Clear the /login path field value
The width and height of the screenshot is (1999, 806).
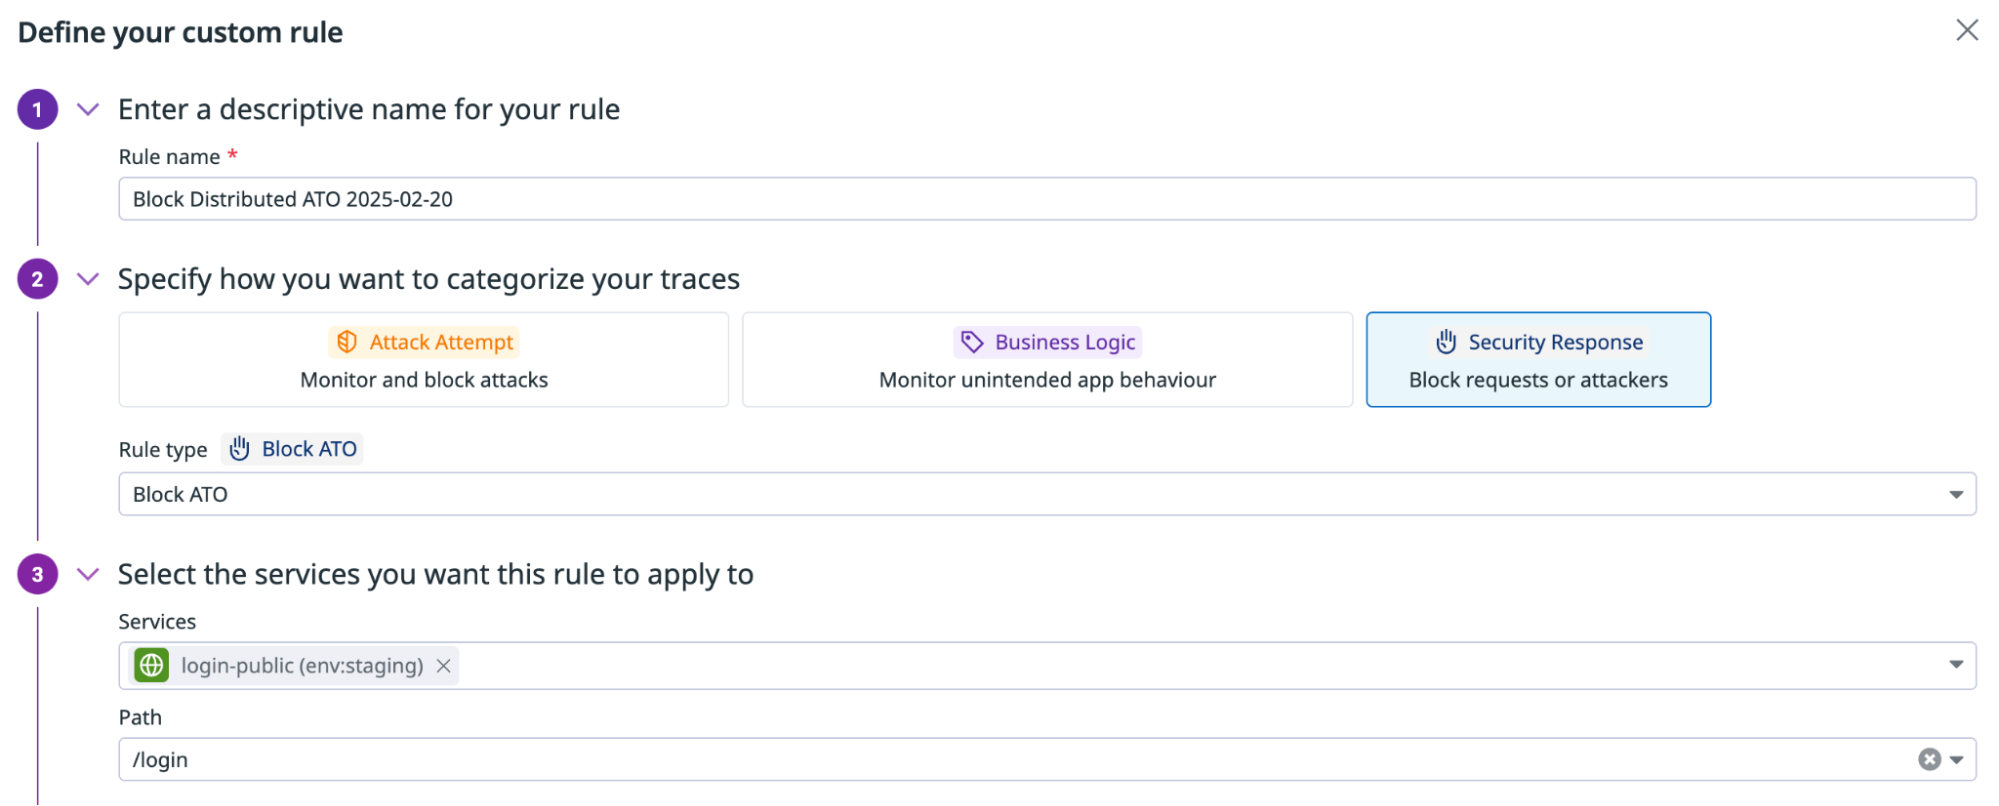[1929, 760]
